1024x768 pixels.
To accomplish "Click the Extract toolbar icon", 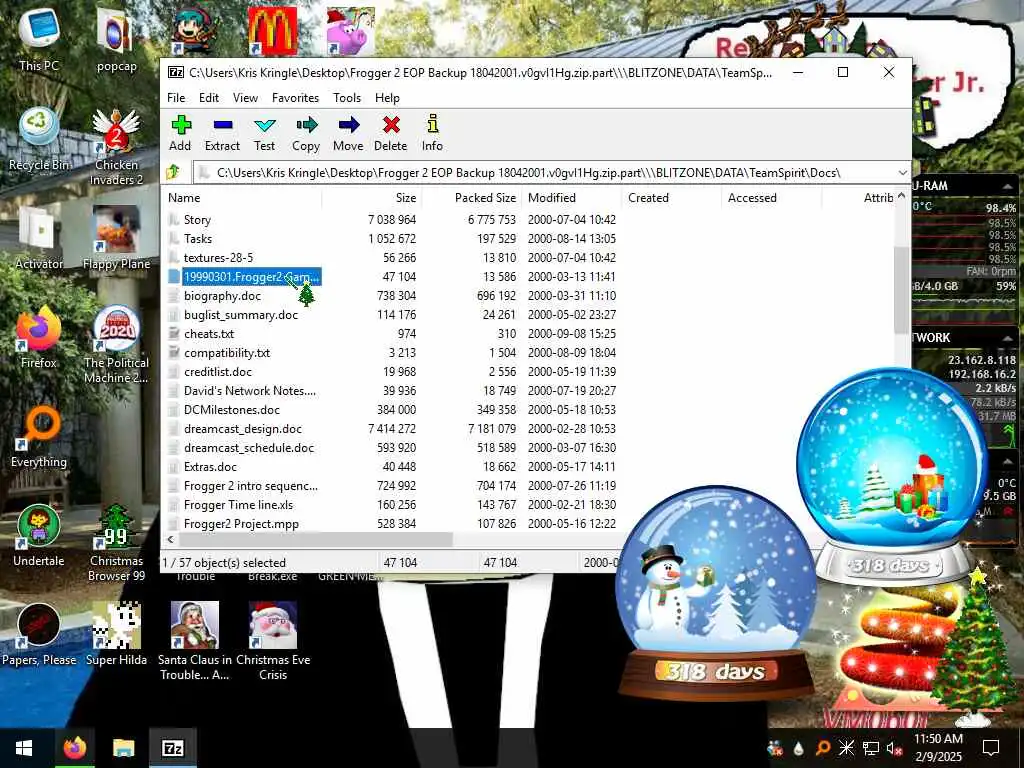I will tap(222, 133).
